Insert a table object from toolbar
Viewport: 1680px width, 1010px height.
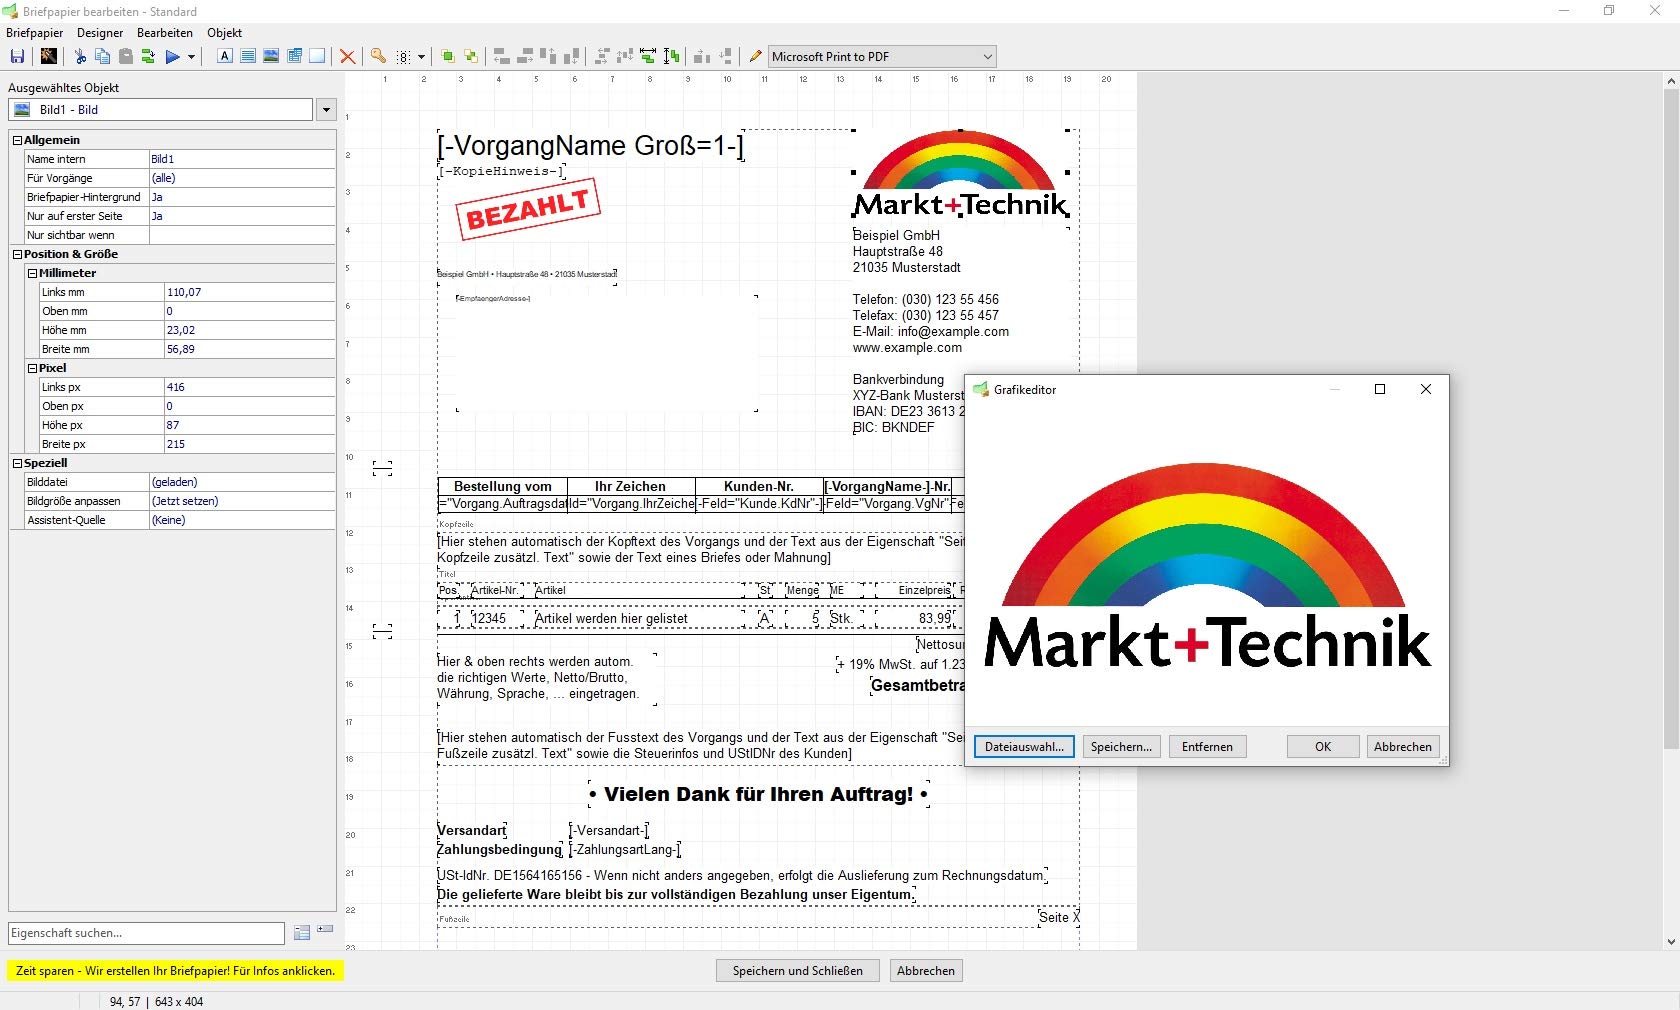point(294,56)
